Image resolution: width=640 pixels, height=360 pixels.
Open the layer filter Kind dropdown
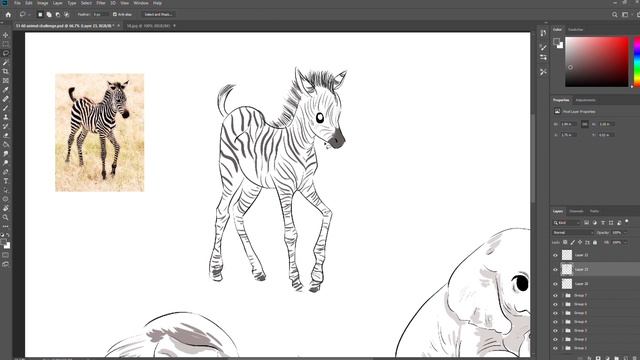click(x=567, y=222)
